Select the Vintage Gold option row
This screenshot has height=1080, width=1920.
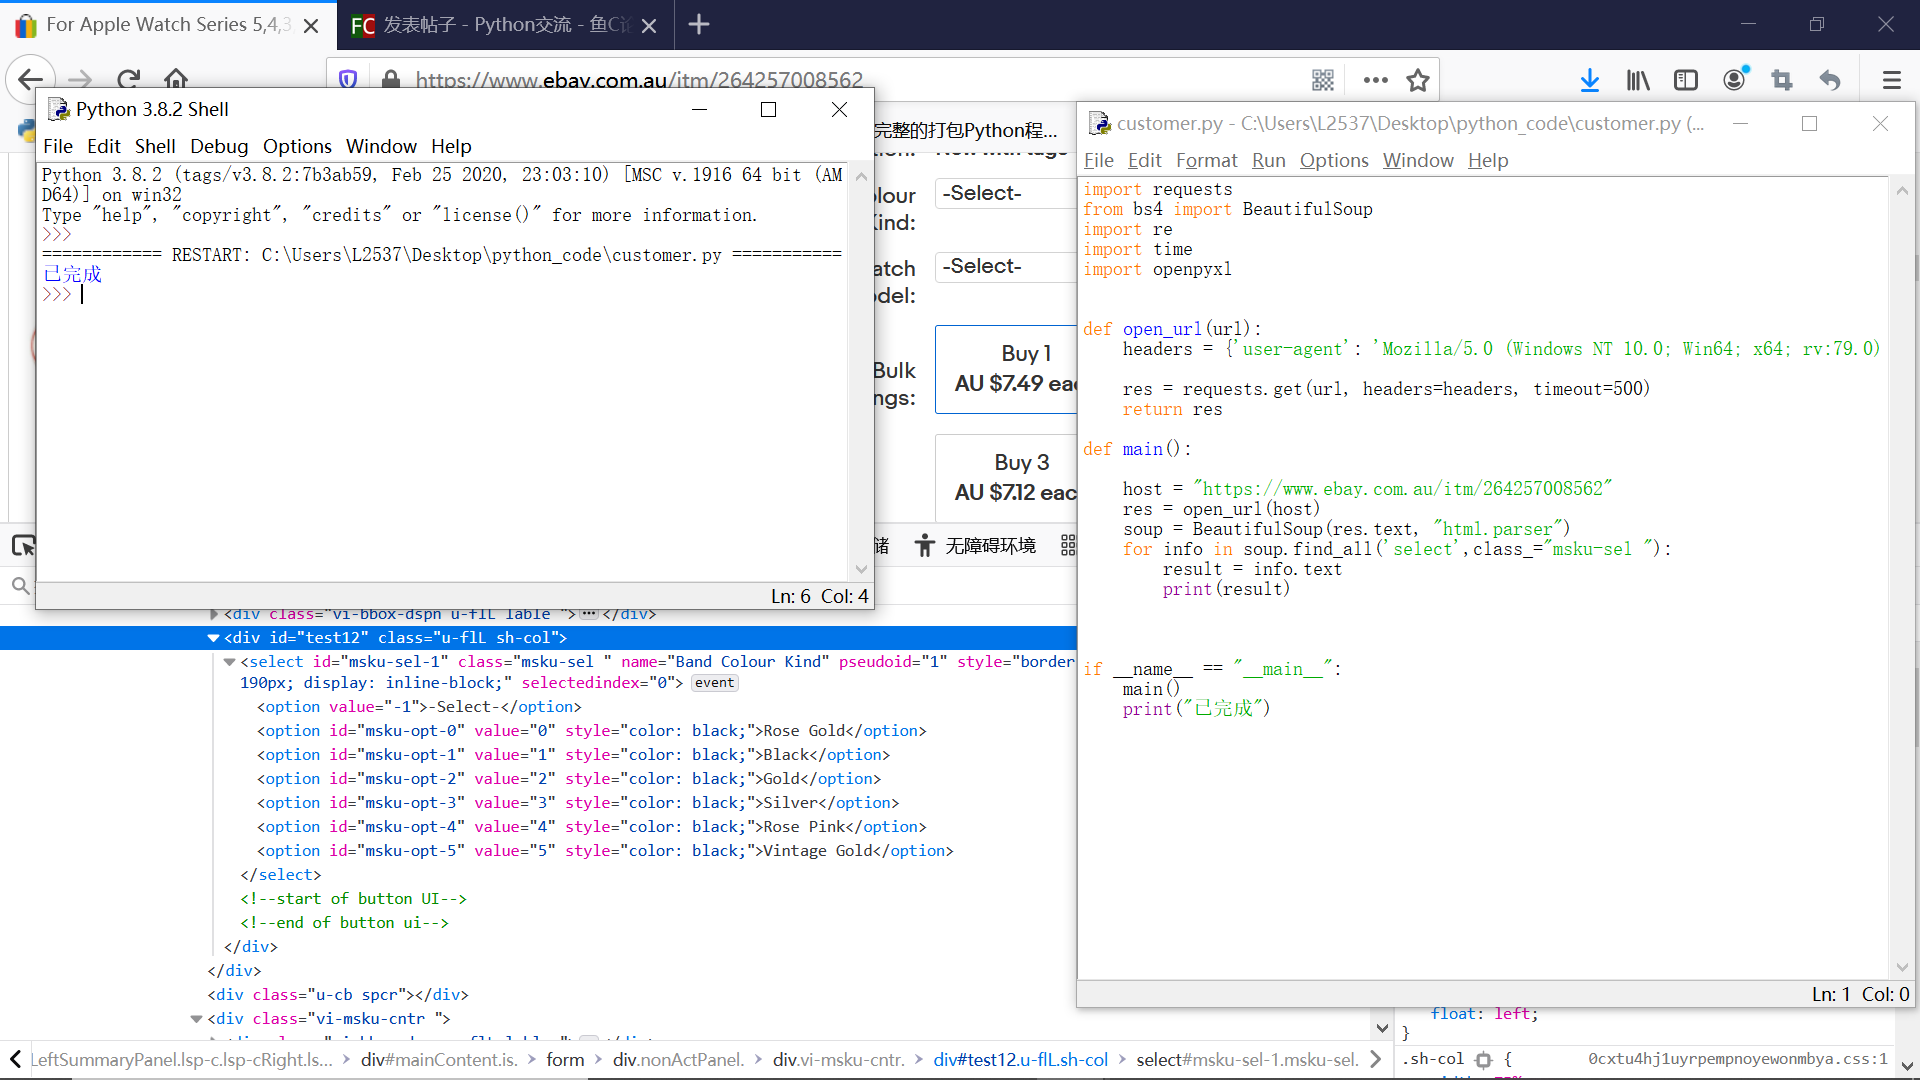pos(605,851)
